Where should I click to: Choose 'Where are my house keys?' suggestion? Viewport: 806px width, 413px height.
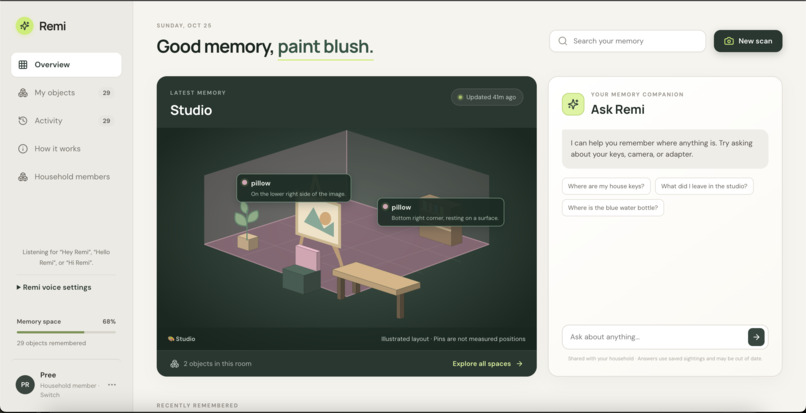tap(606, 186)
